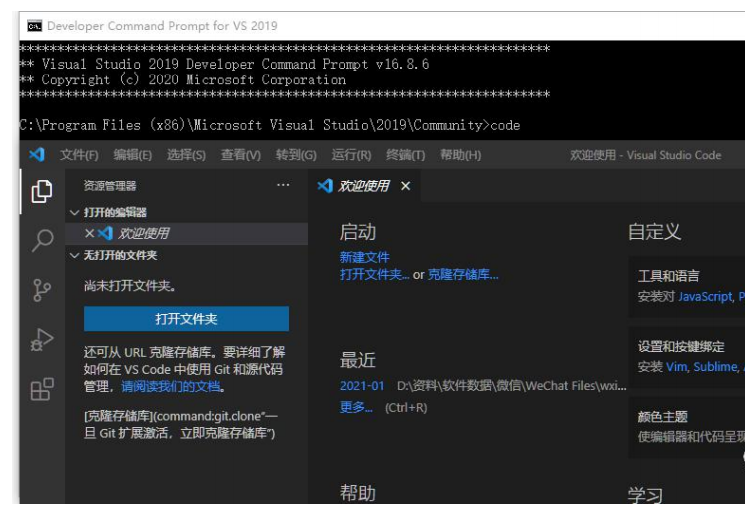Viewport: 745px width, 517px height.
Task: Open the 选择(S) menu
Action: (x=186, y=155)
